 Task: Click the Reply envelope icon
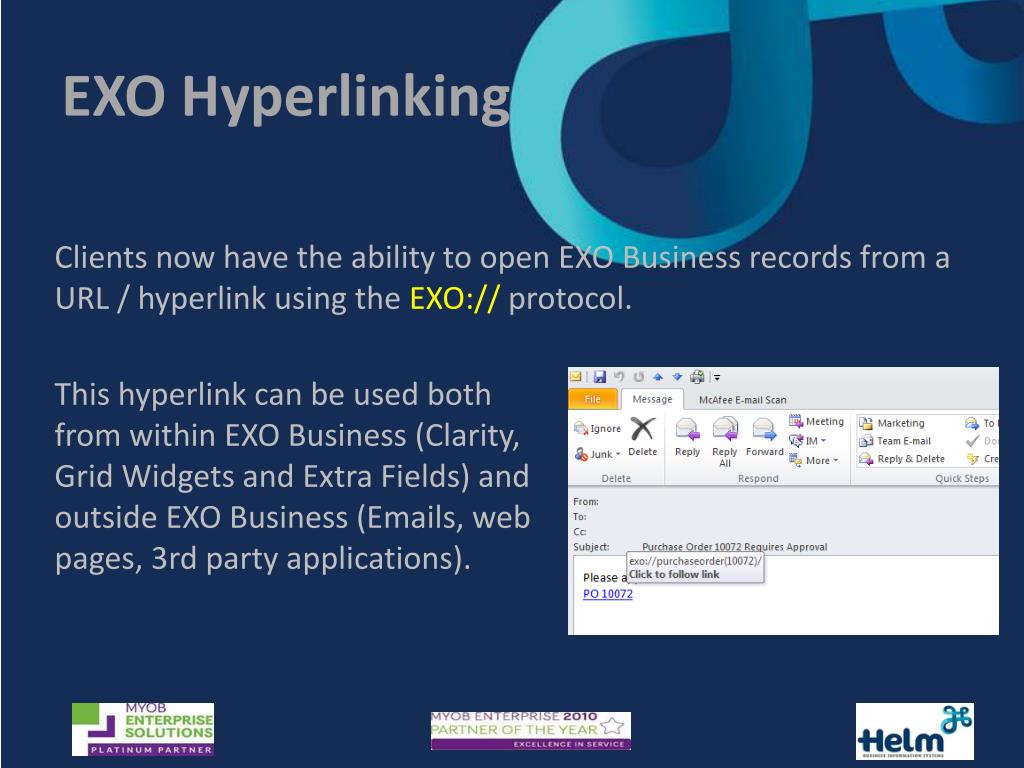688,429
